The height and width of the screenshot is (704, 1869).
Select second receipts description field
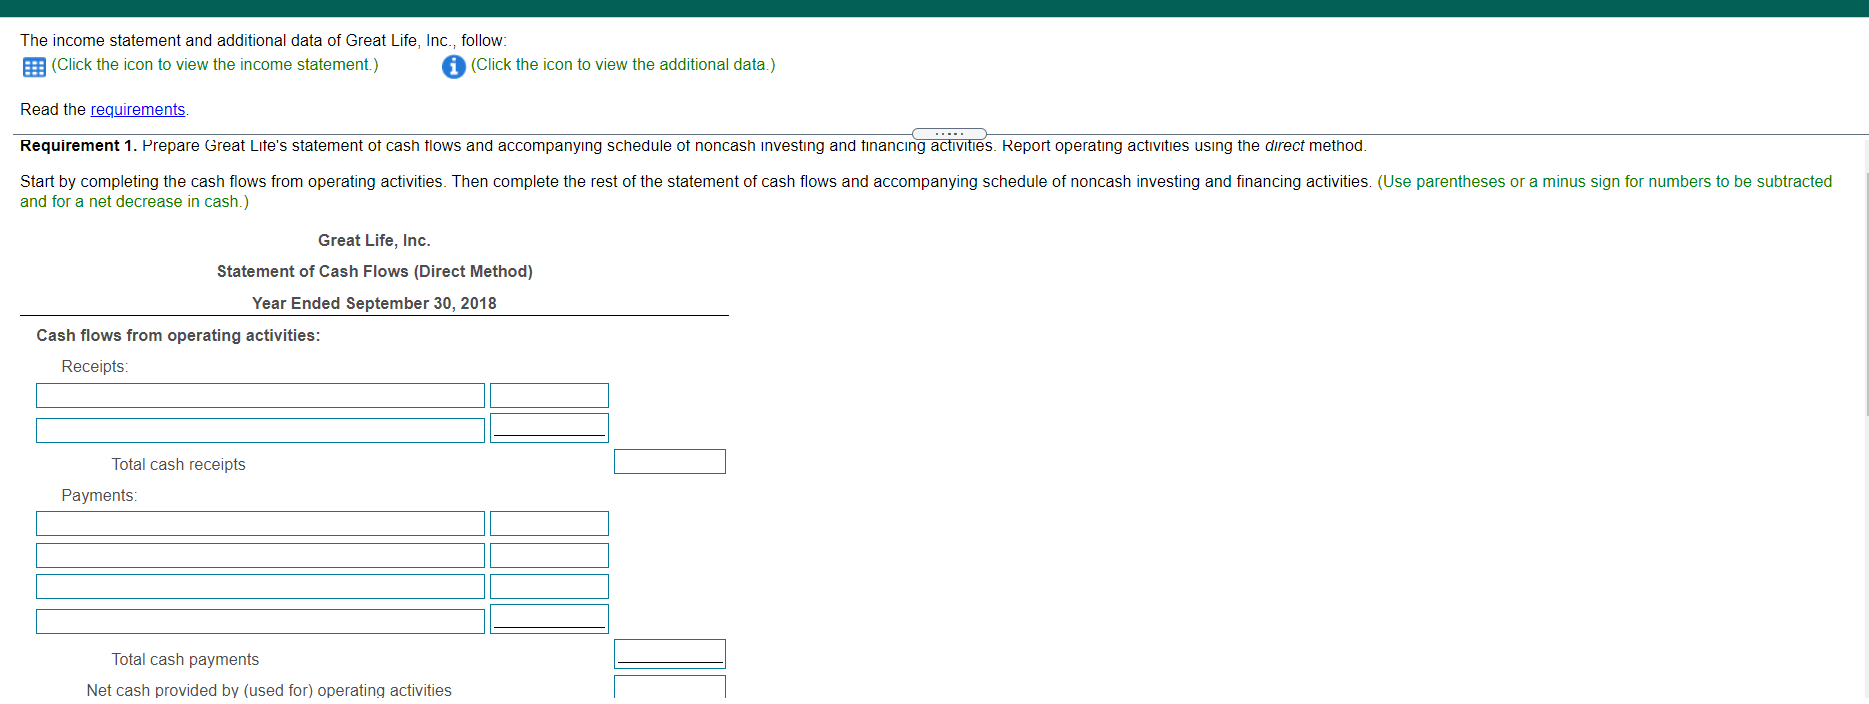(260, 431)
